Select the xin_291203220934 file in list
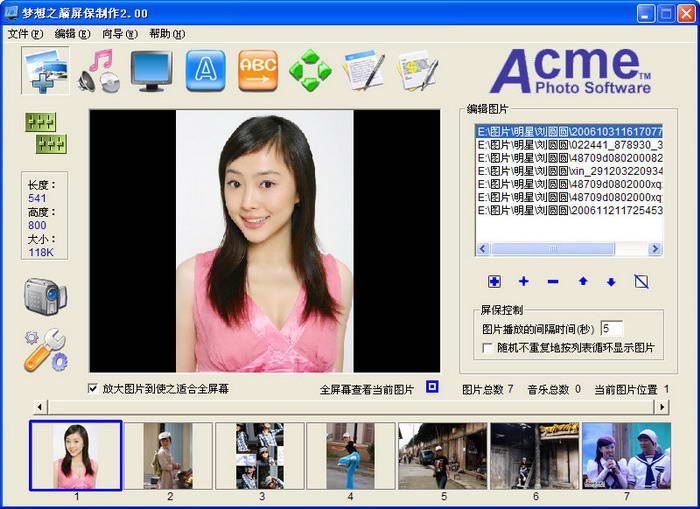Image resolution: width=700 pixels, height=509 pixels. 568,171
